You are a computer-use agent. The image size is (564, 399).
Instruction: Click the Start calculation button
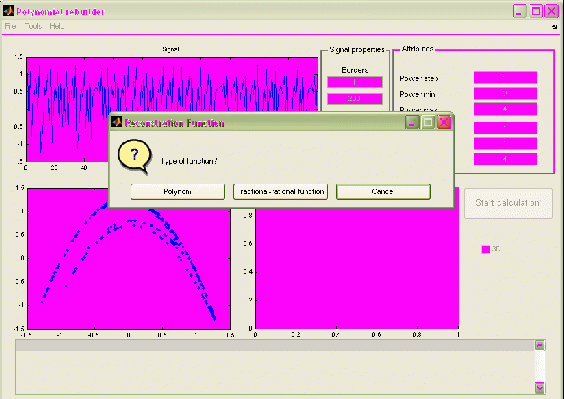coord(508,203)
